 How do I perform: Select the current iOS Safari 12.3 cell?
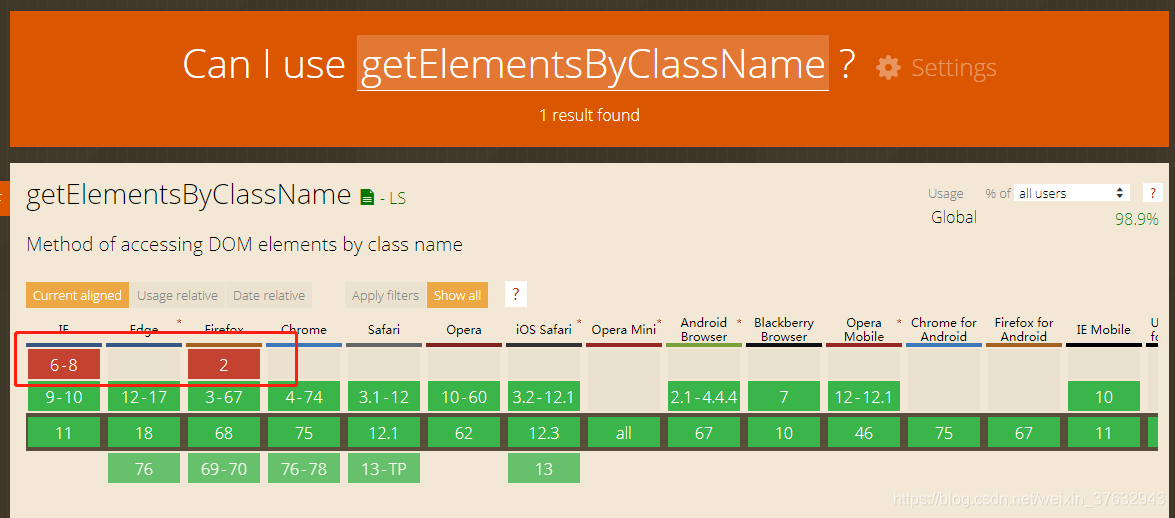tap(544, 433)
